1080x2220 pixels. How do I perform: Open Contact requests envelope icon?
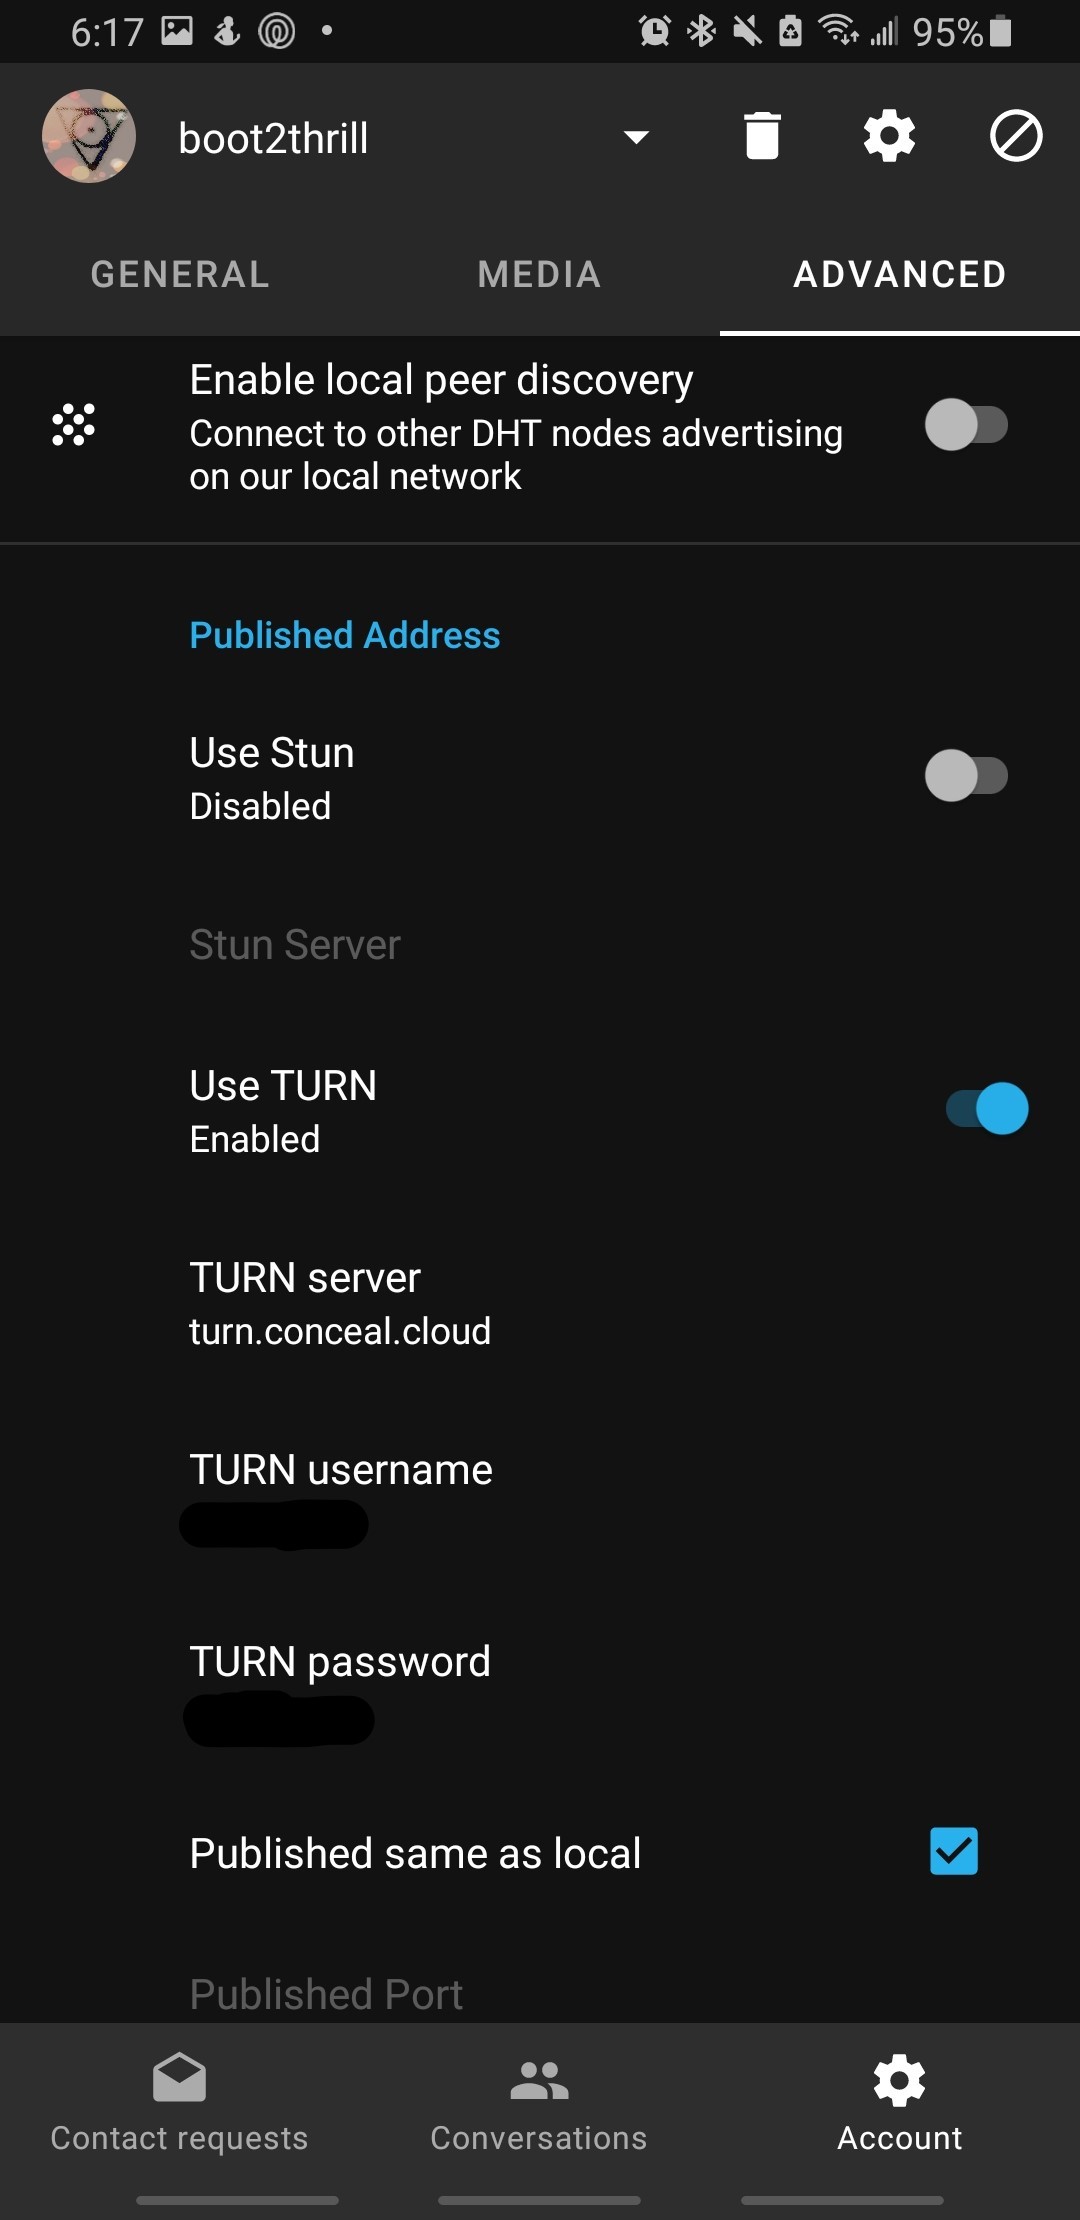click(x=180, y=2078)
